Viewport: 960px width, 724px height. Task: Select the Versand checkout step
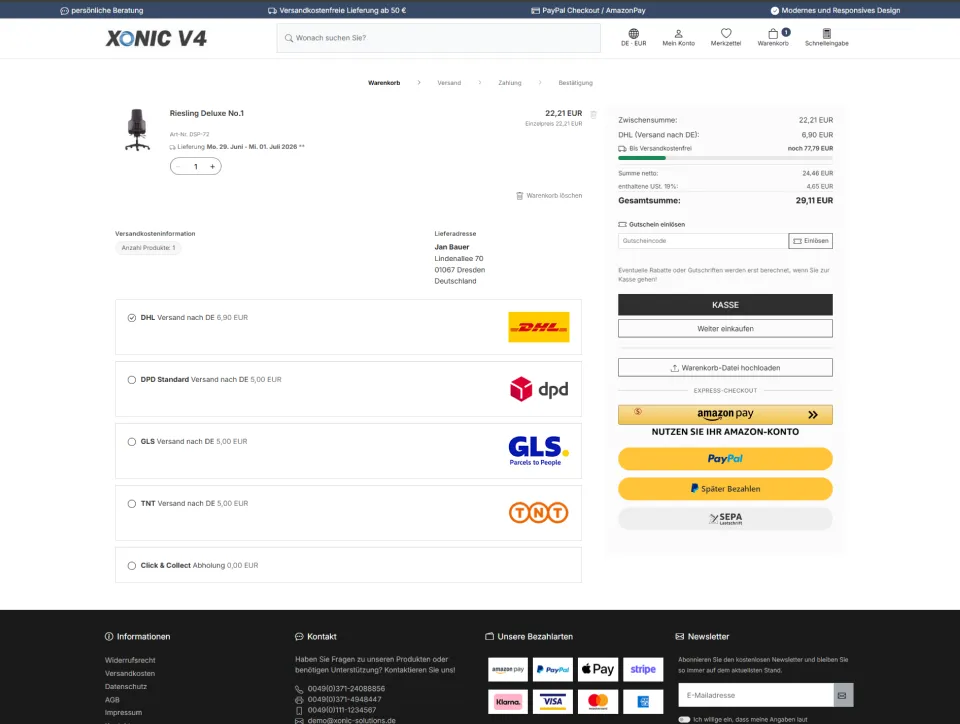pyautogui.click(x=449, y=83)
